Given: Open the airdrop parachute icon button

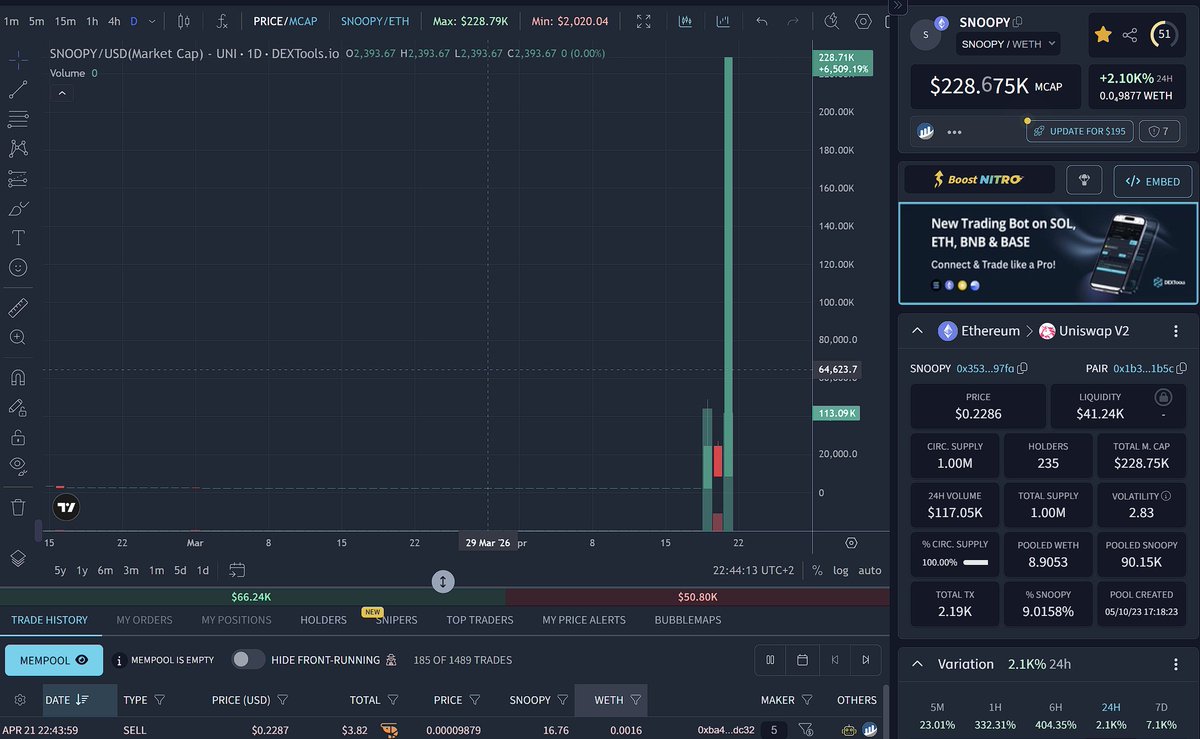Looking at the screenshot, I should click(1083, 181).
